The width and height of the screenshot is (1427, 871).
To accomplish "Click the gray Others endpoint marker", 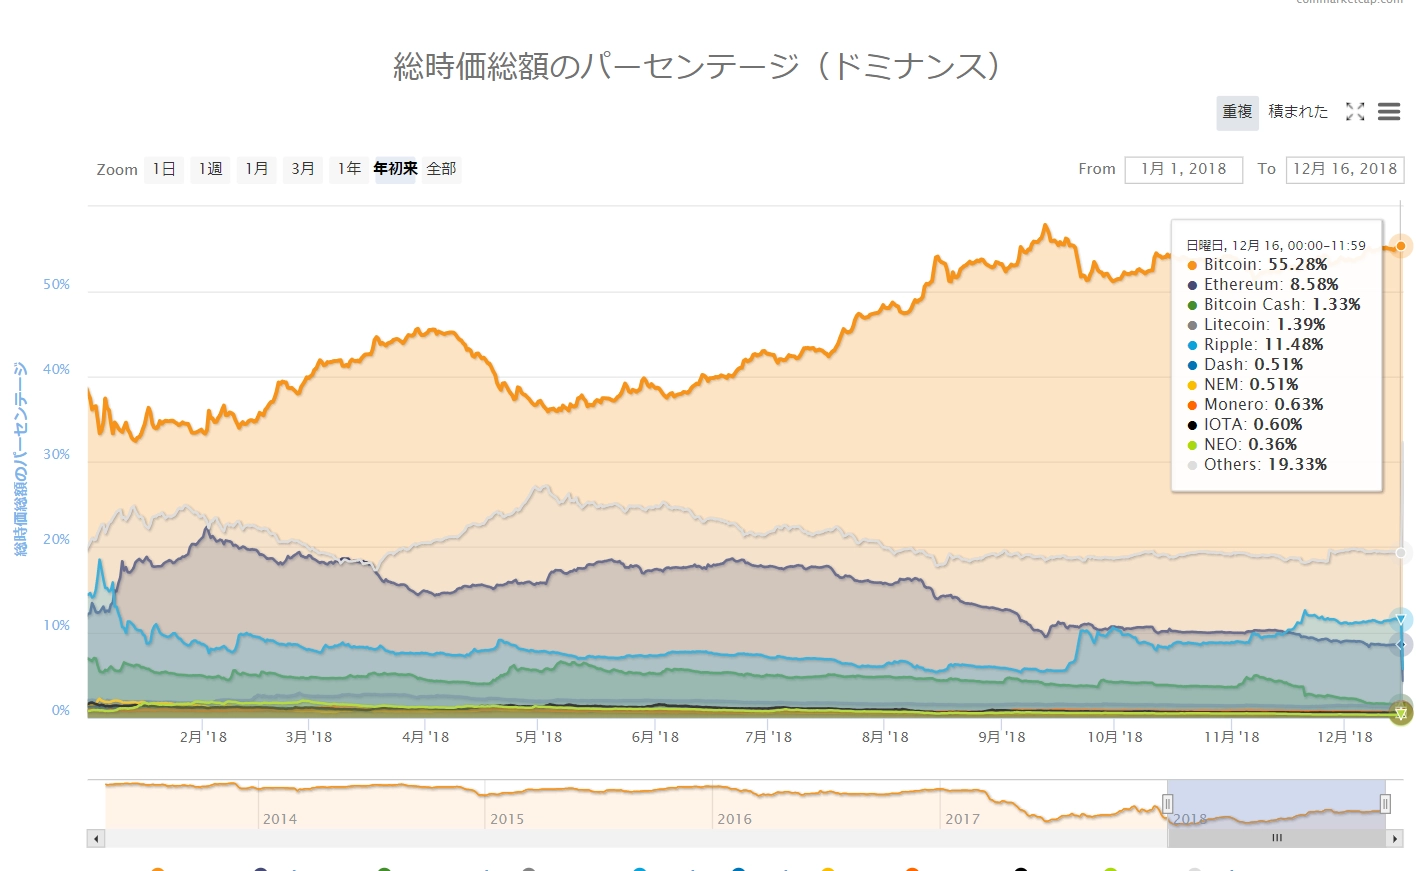I will (1402, 553).
